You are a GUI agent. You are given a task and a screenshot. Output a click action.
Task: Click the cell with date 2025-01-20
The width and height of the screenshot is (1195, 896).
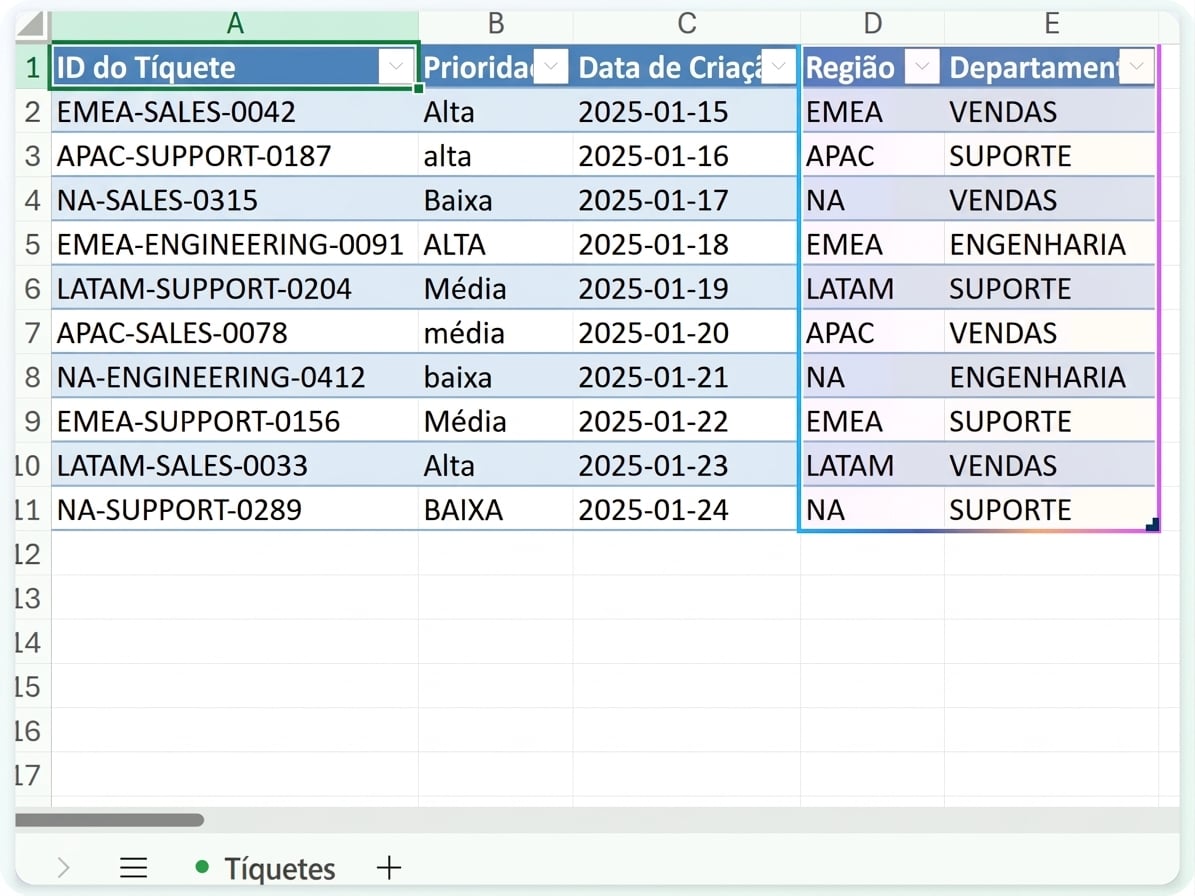(x=686, y=333)
